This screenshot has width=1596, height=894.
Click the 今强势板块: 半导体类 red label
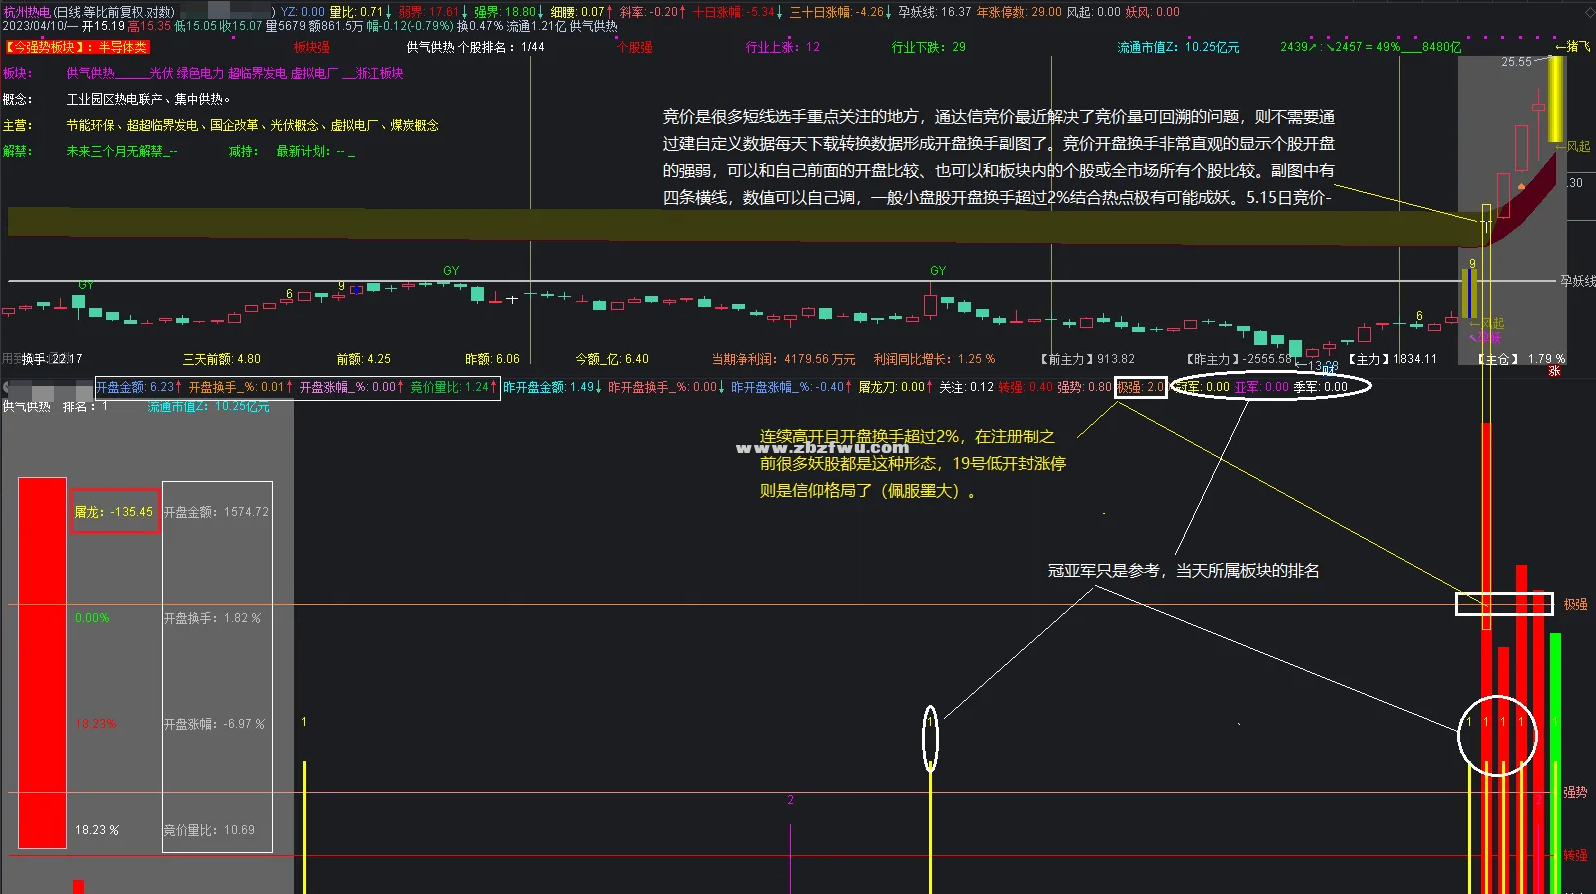[77, 47]
